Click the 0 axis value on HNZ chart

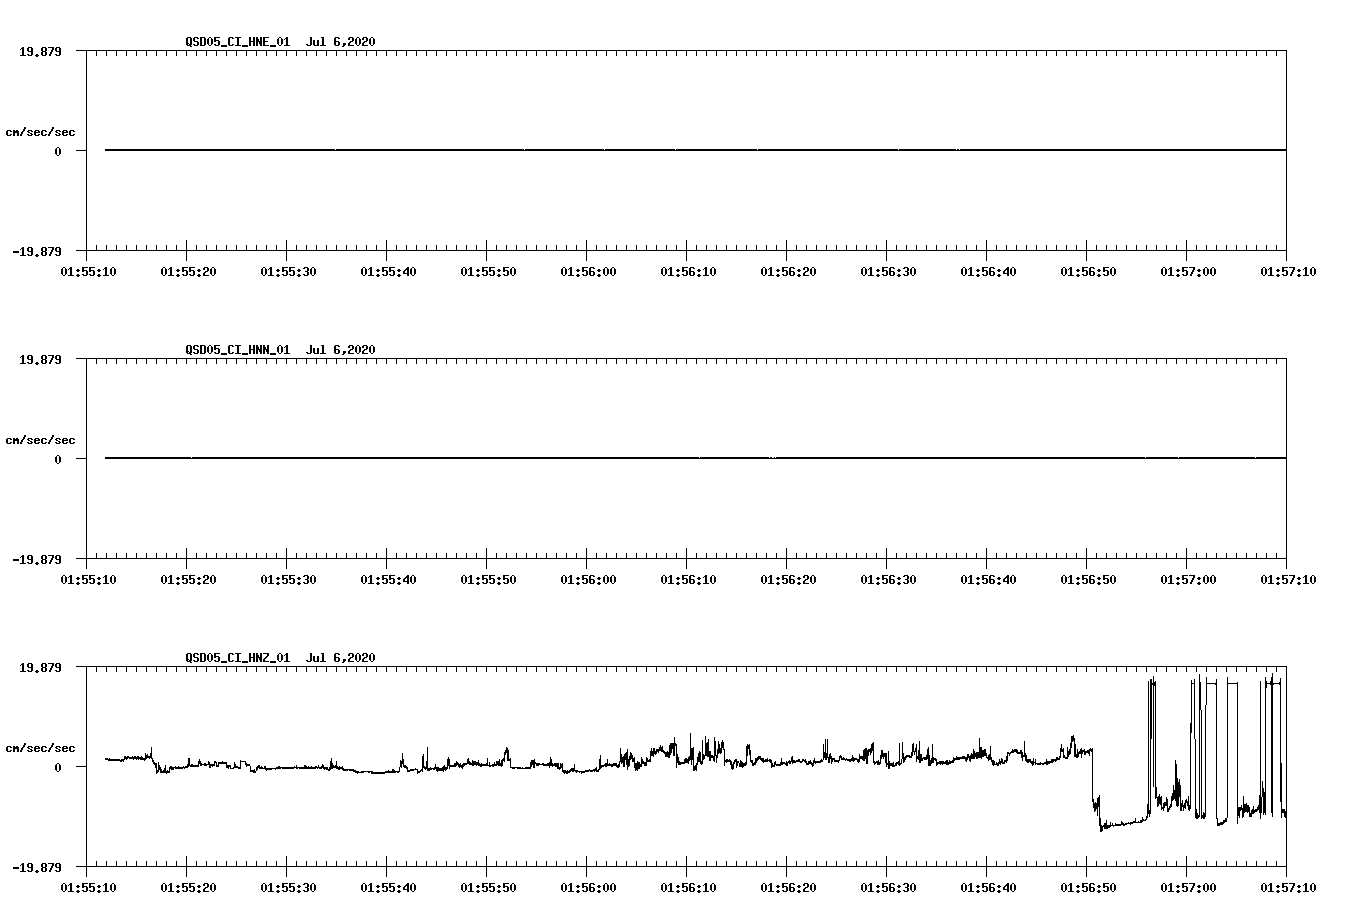[58, 767]
